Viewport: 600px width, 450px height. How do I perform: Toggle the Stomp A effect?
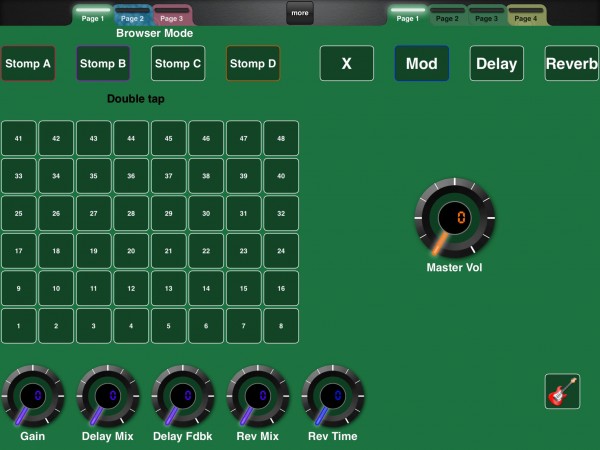point(28,63)
